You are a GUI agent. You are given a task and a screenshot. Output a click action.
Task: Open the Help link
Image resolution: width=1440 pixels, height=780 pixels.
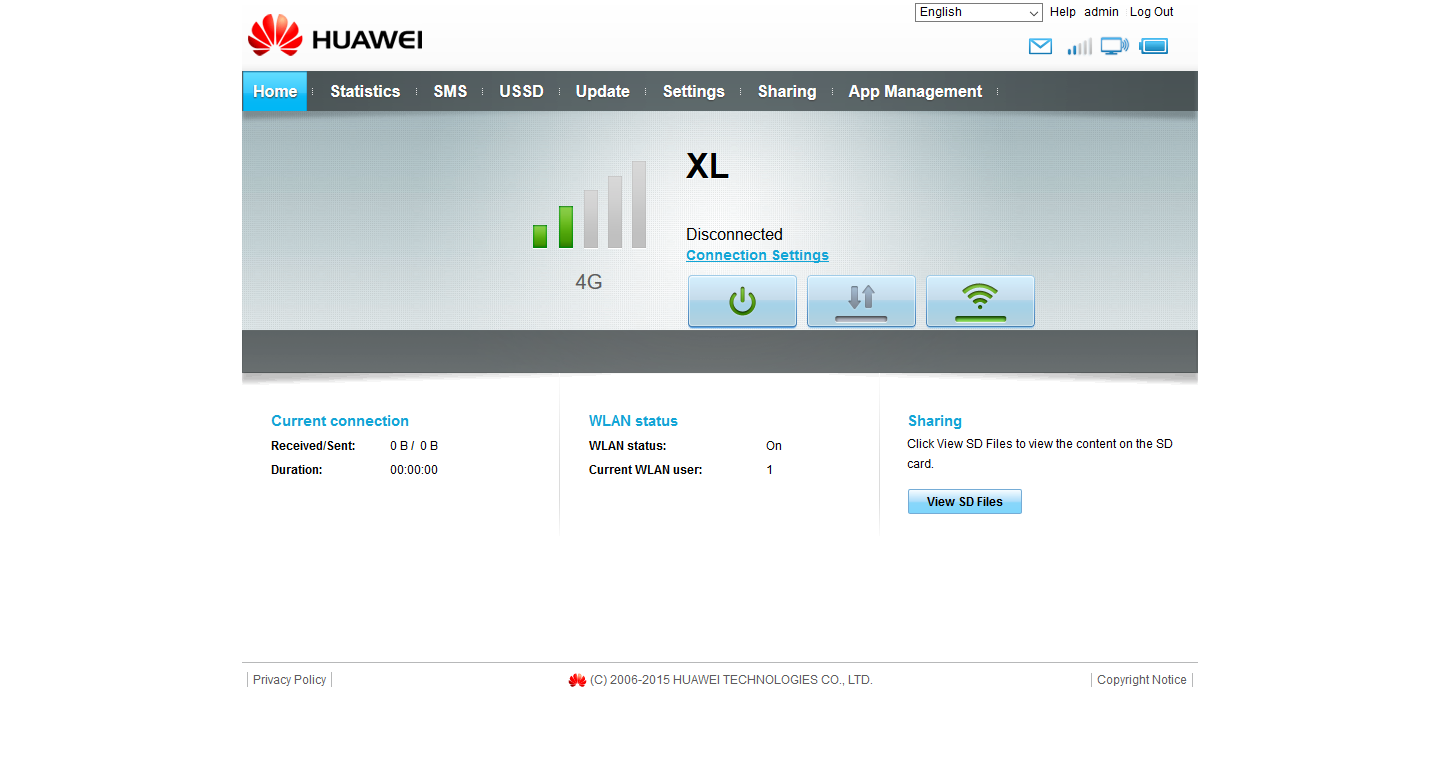click(1062, 12)
